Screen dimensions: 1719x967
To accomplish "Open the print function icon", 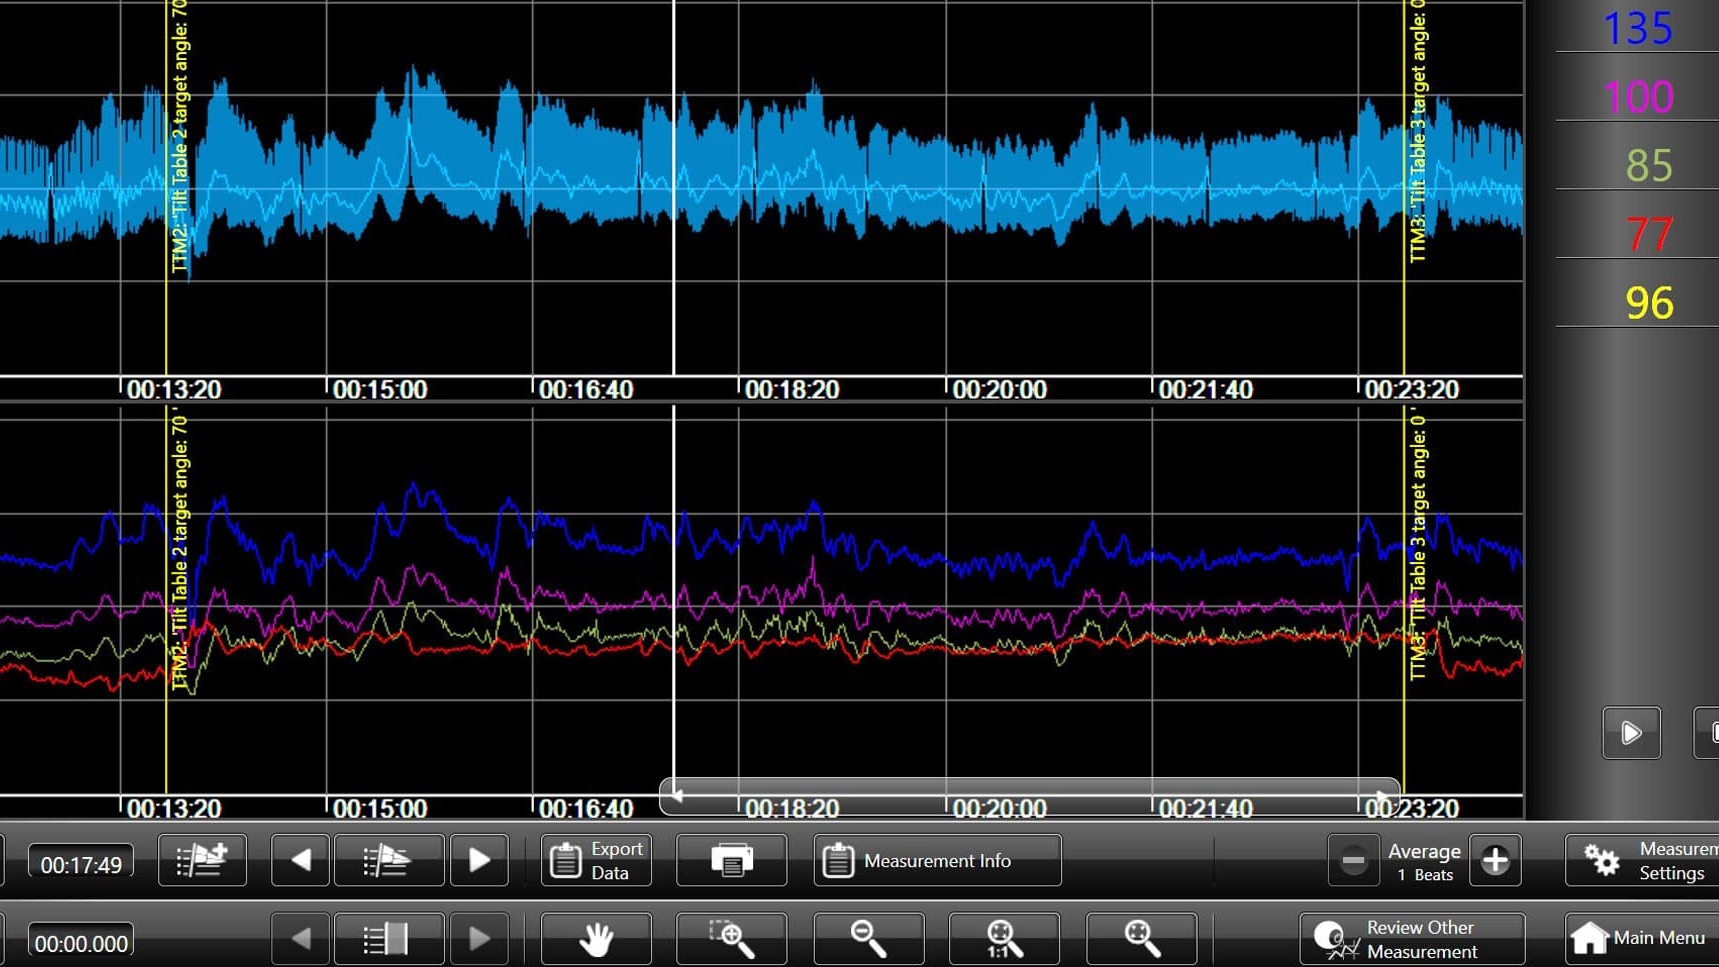I will coord(731,860).
